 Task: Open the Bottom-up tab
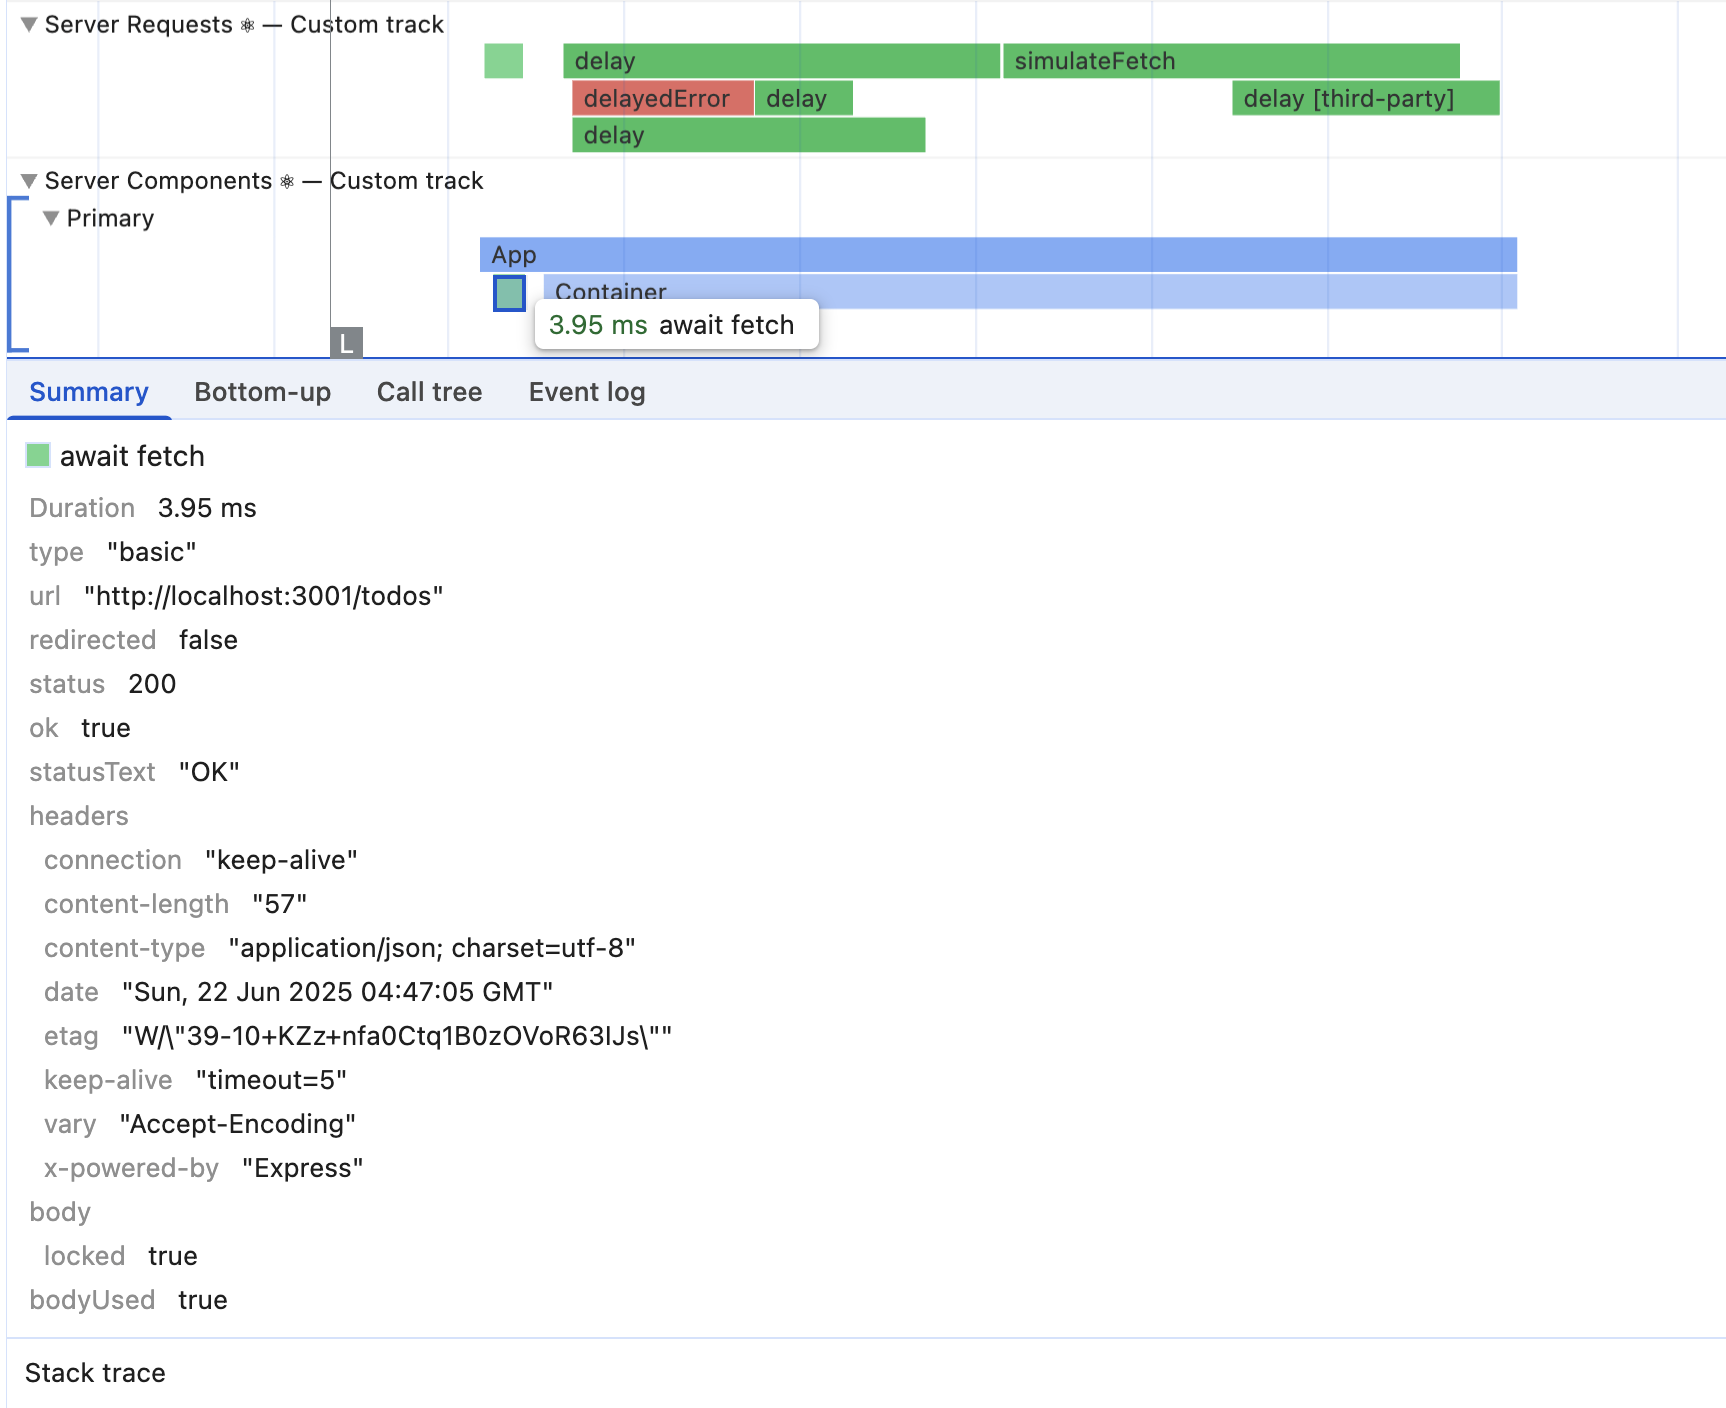pos(262,392)
